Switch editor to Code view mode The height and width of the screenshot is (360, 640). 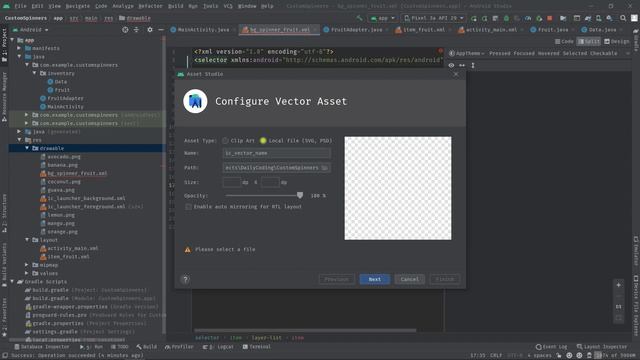coord(564,42)
